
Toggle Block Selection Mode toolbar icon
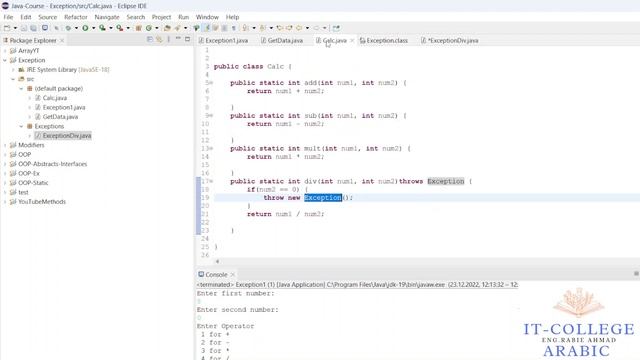(224, 28)
